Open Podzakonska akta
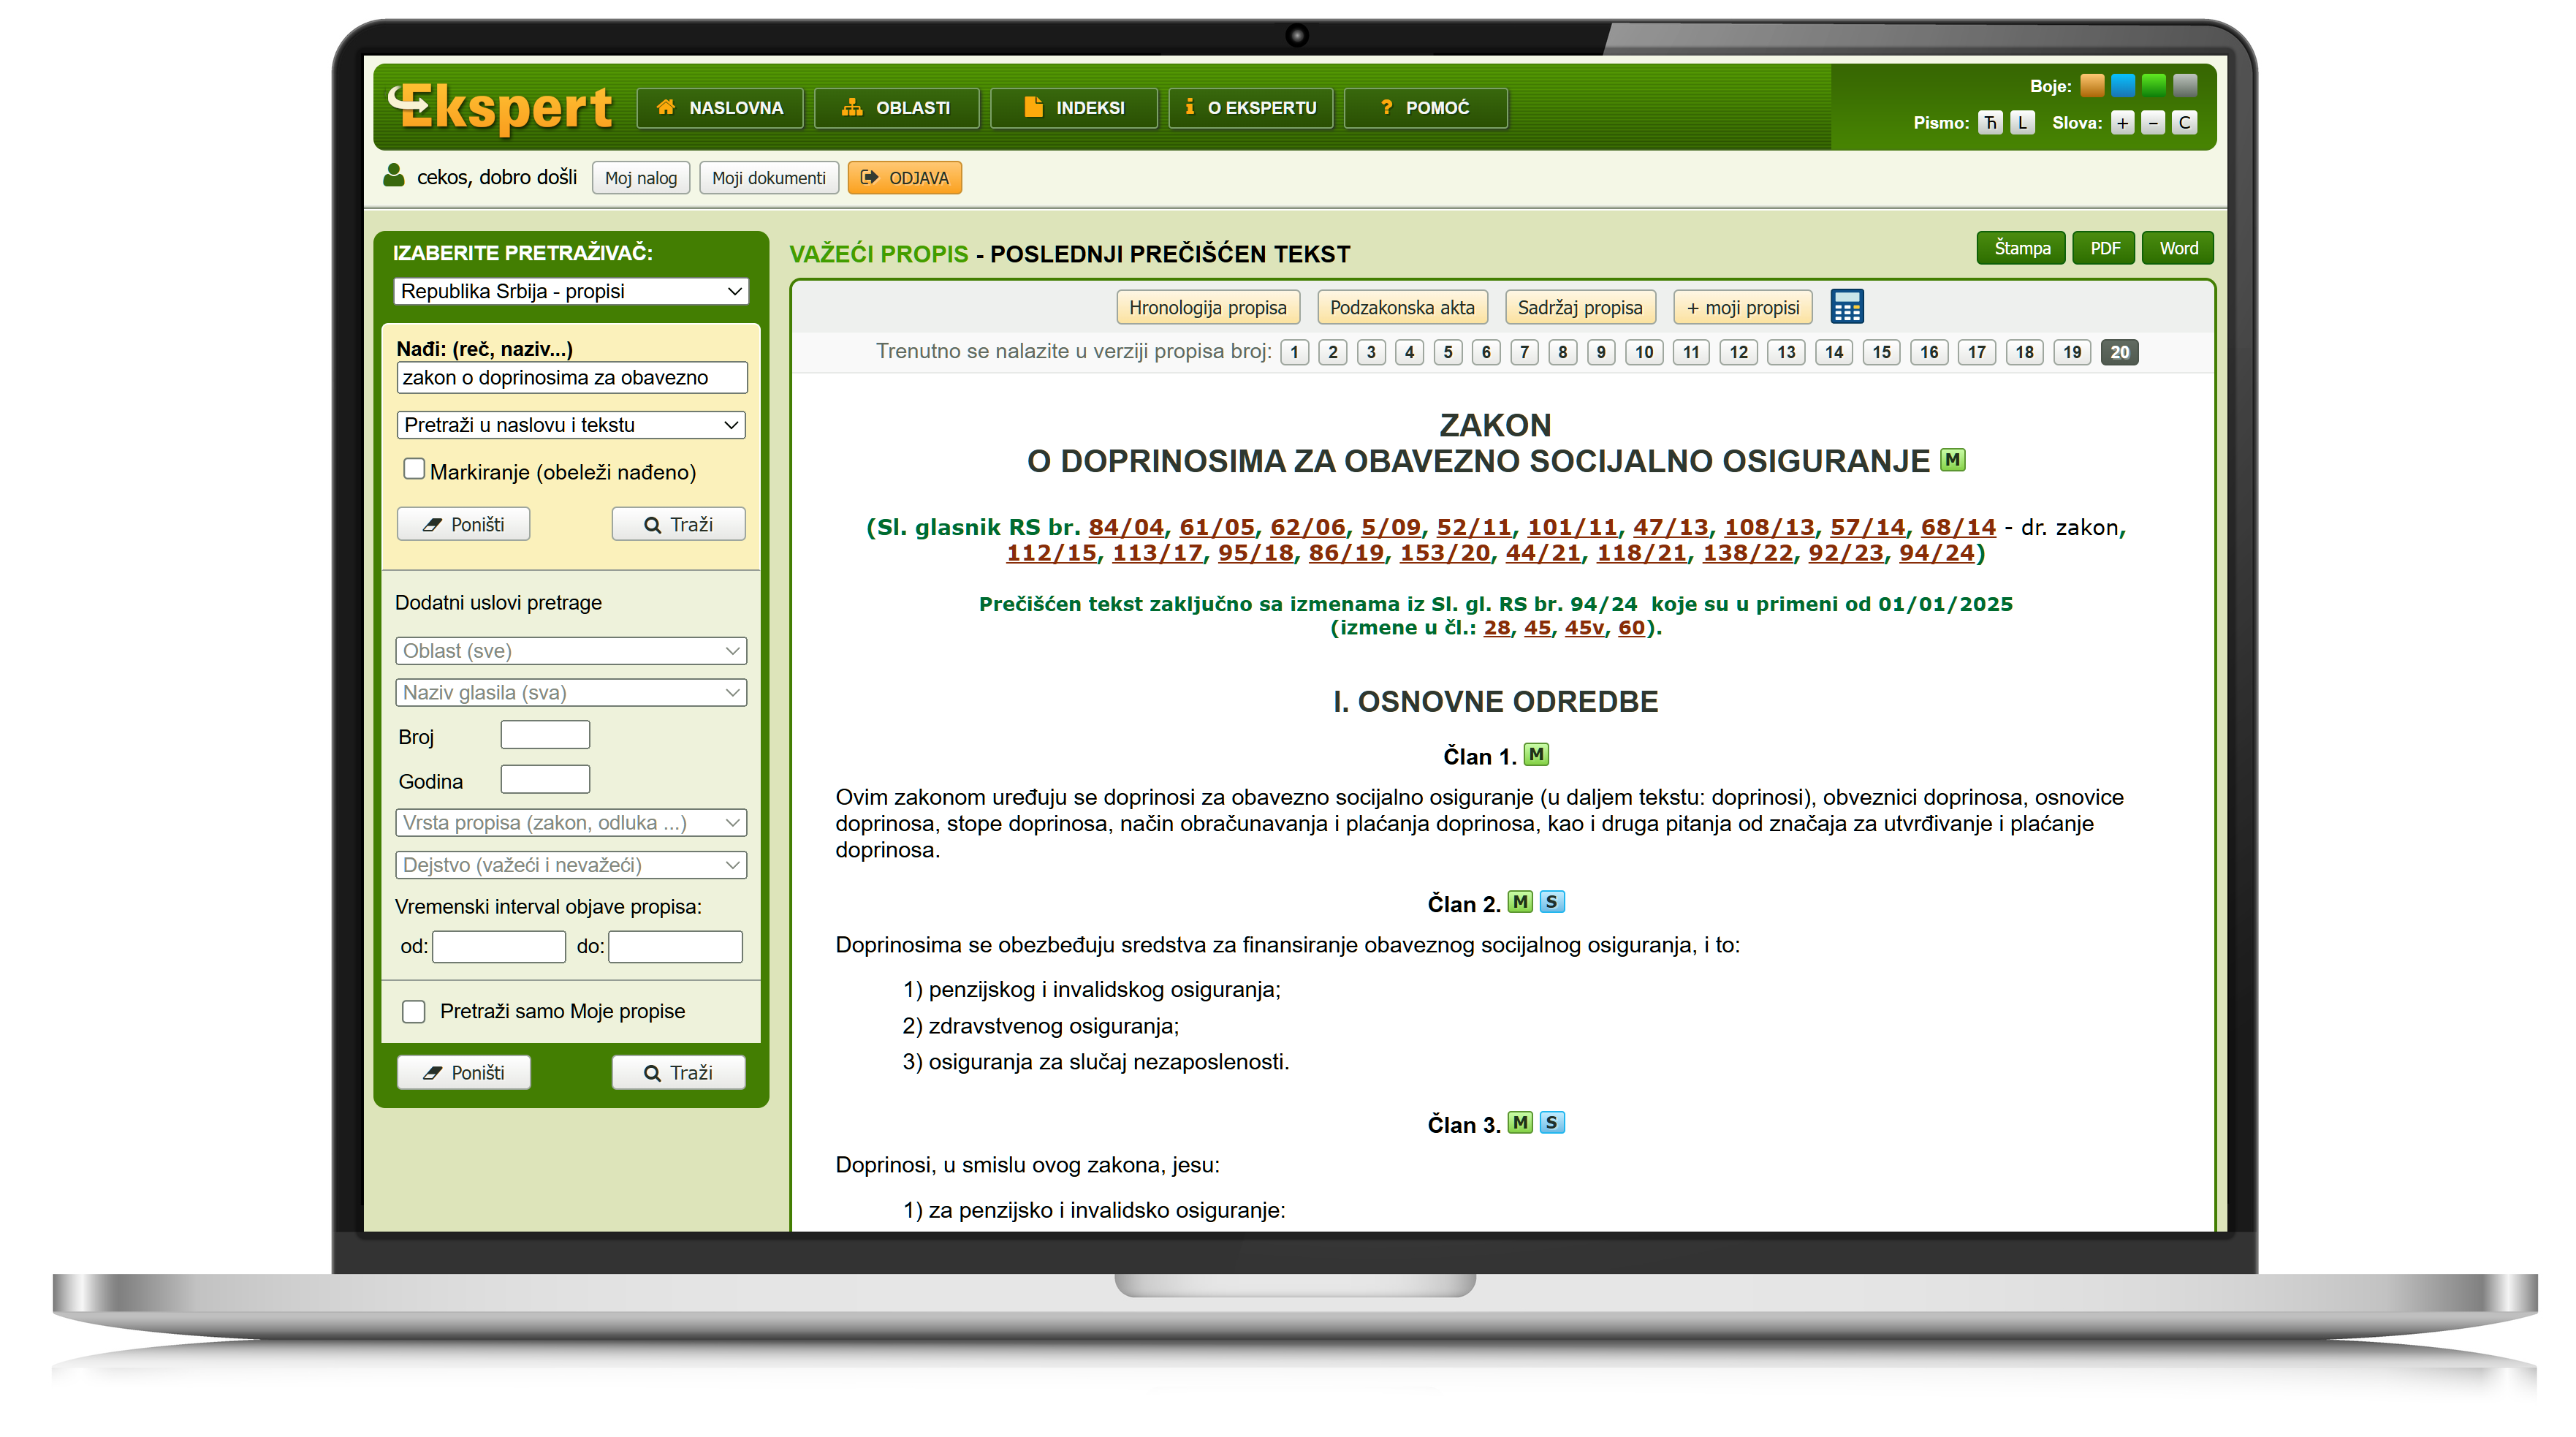The image size is (2576, 1437). coord(1402,308)
